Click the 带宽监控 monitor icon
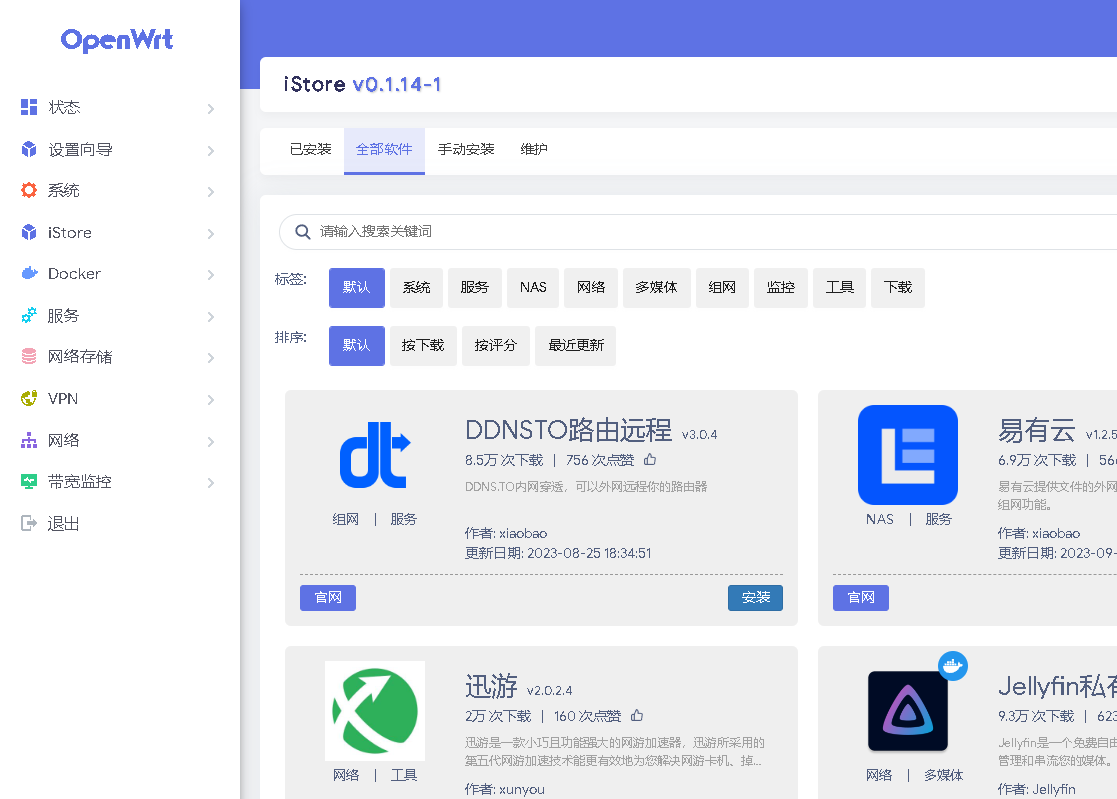Viewport: 1117px width, 799px height. click(29, 481)
